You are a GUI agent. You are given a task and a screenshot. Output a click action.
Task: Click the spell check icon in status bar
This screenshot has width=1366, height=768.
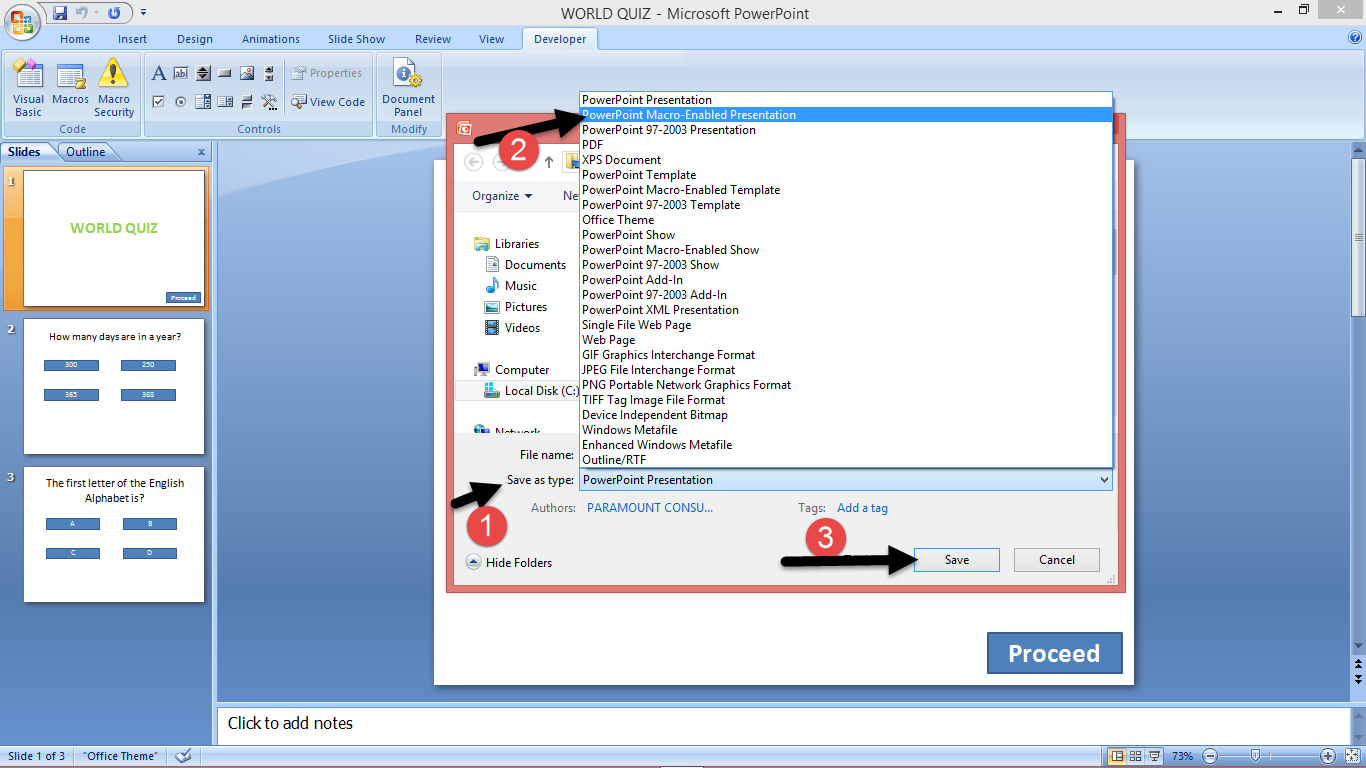click(184, 756)
